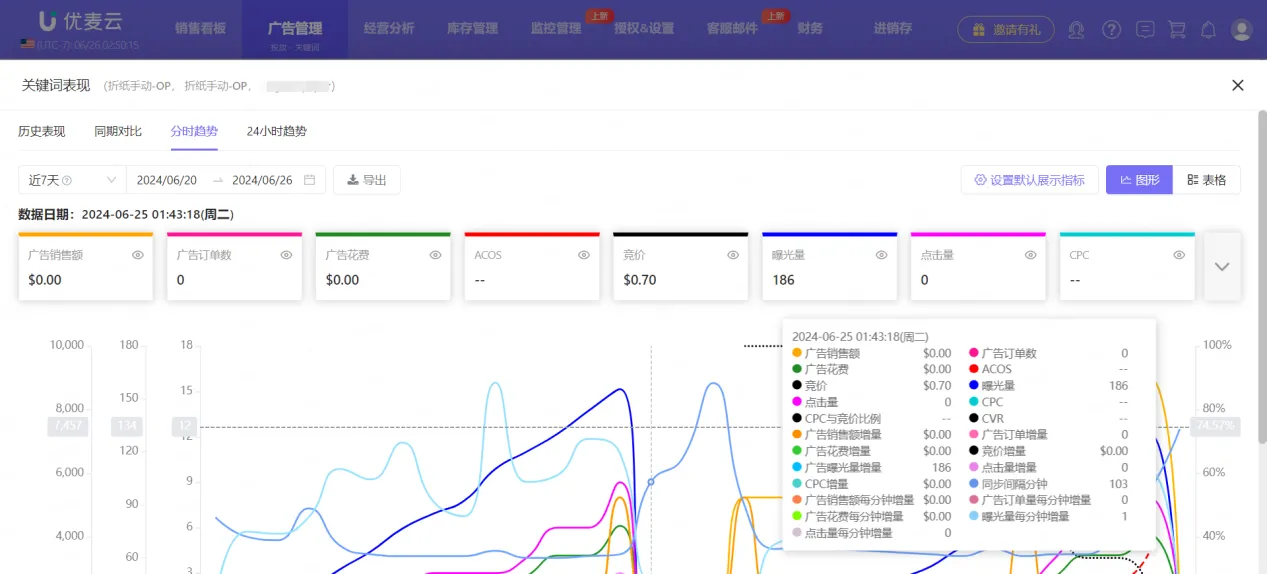Viewport: 1267px width, 574px height.
Task: Open the shopping cart icon
Action: click(x=1177, y=29)
